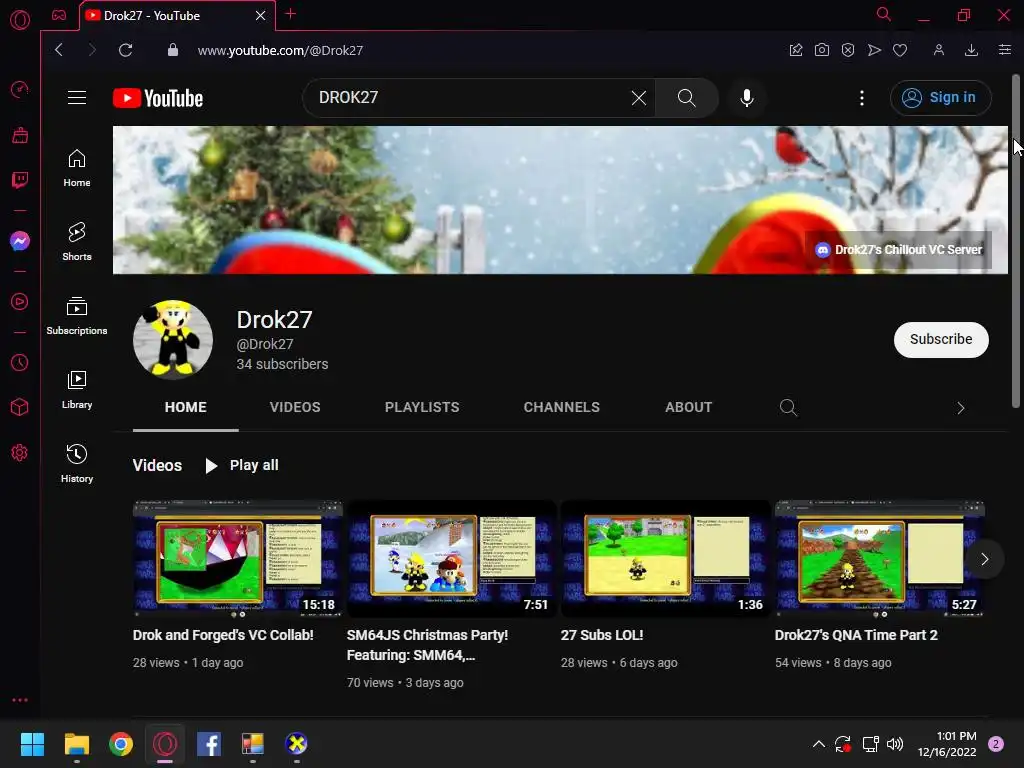Switch to the CHANNELS tab
The image size is (1024, 768).
click(x=562, y=408)
